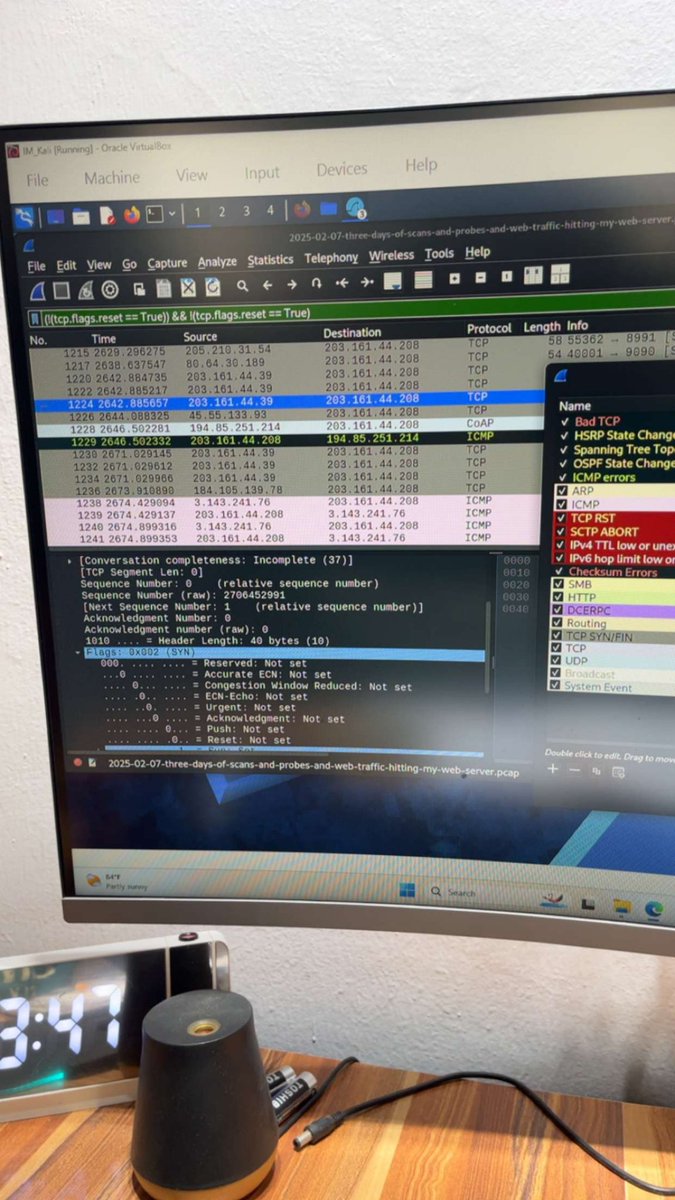Collapse the Flags: 0x002 (SYN) tree
The image size is (675, 1200).
[x=79, y=653]
